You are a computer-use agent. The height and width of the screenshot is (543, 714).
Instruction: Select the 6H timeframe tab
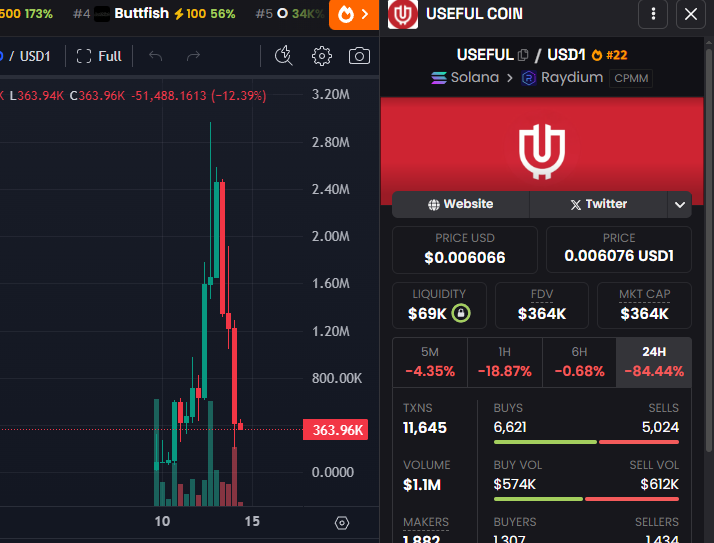579,363
